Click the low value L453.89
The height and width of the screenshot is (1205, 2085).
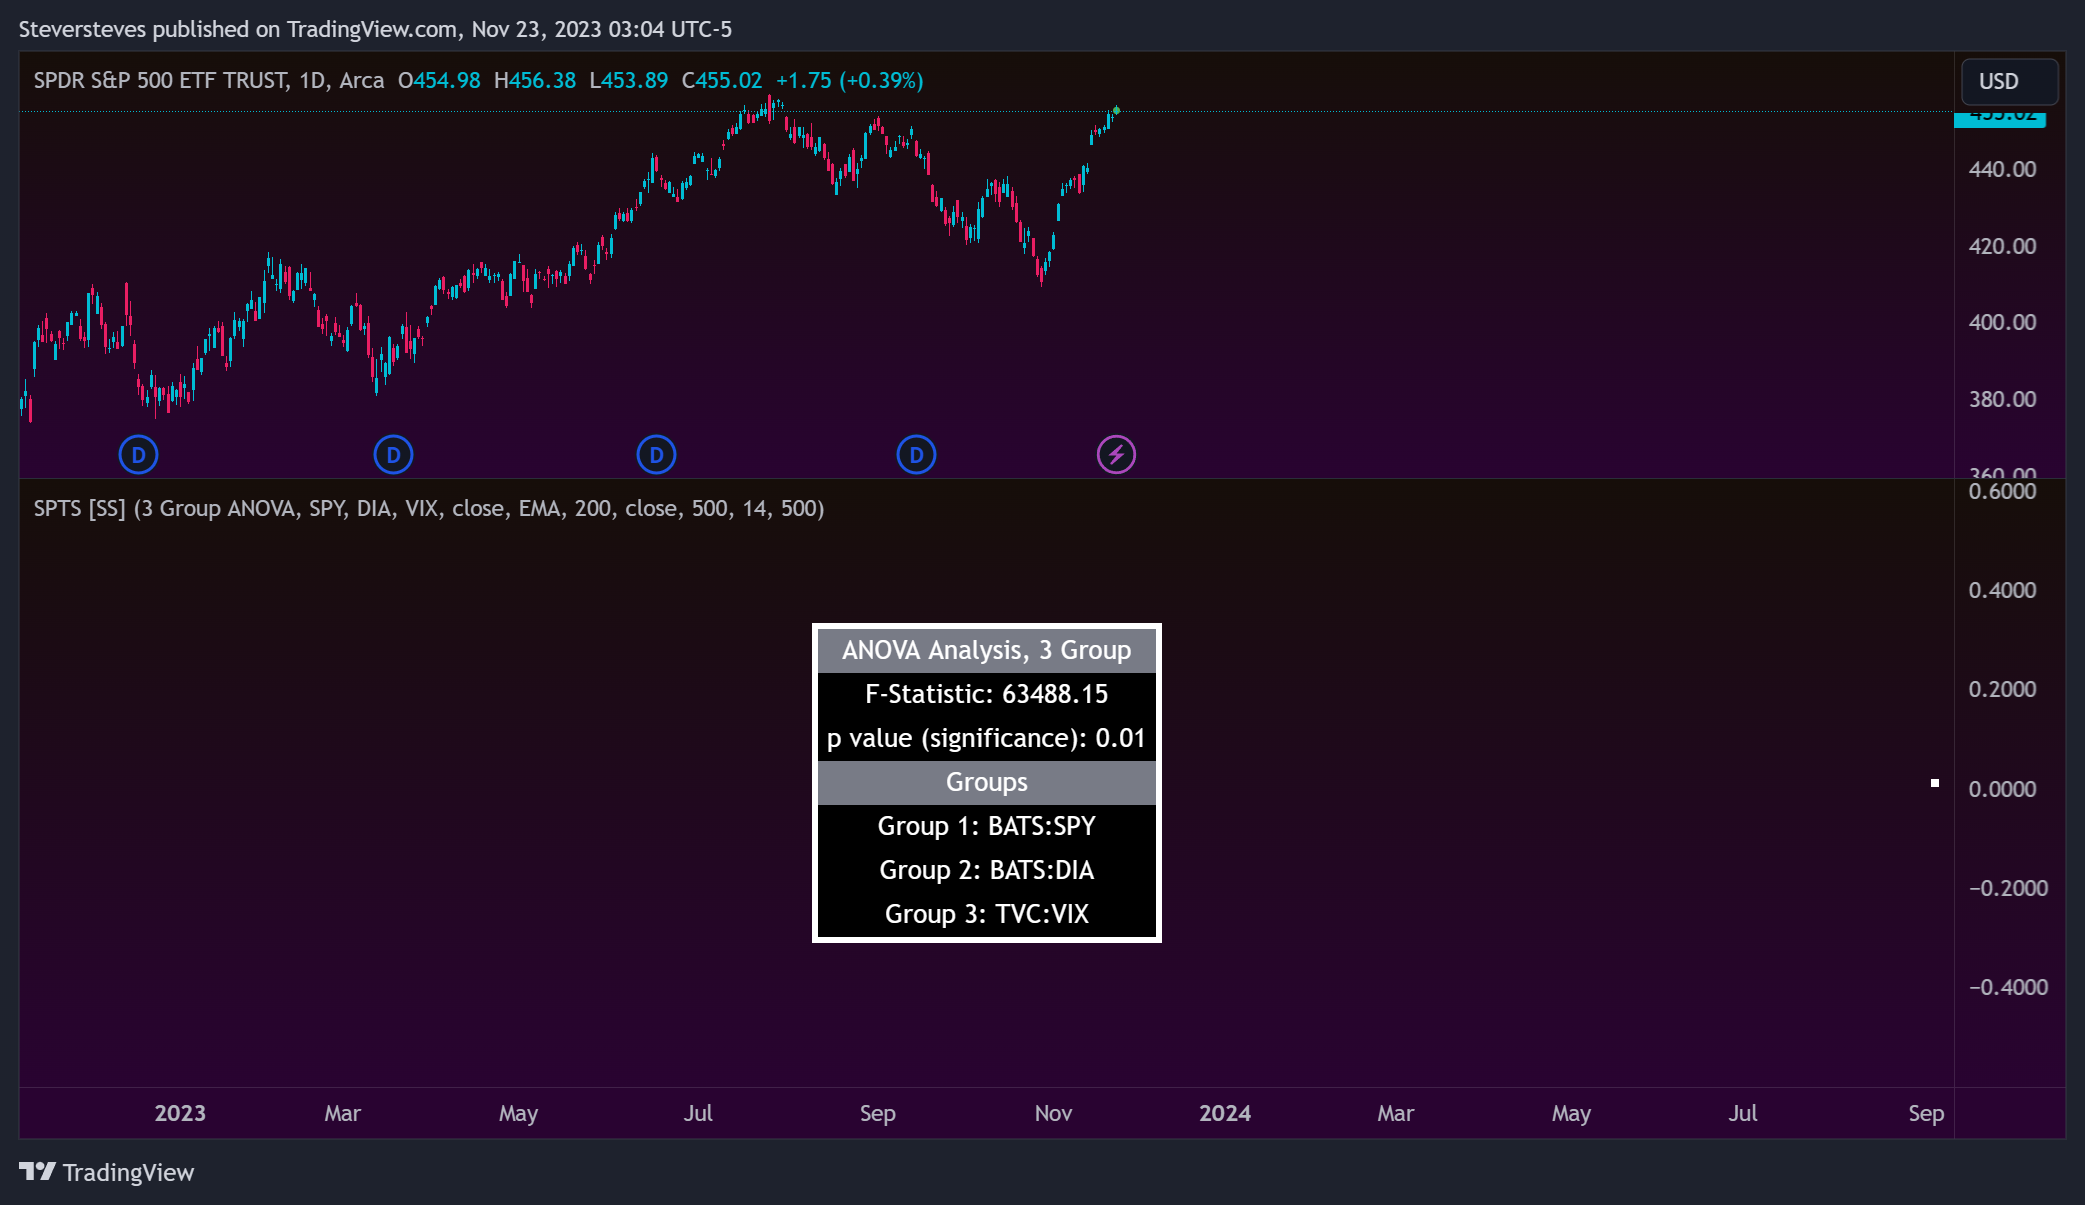click(628, 80)
